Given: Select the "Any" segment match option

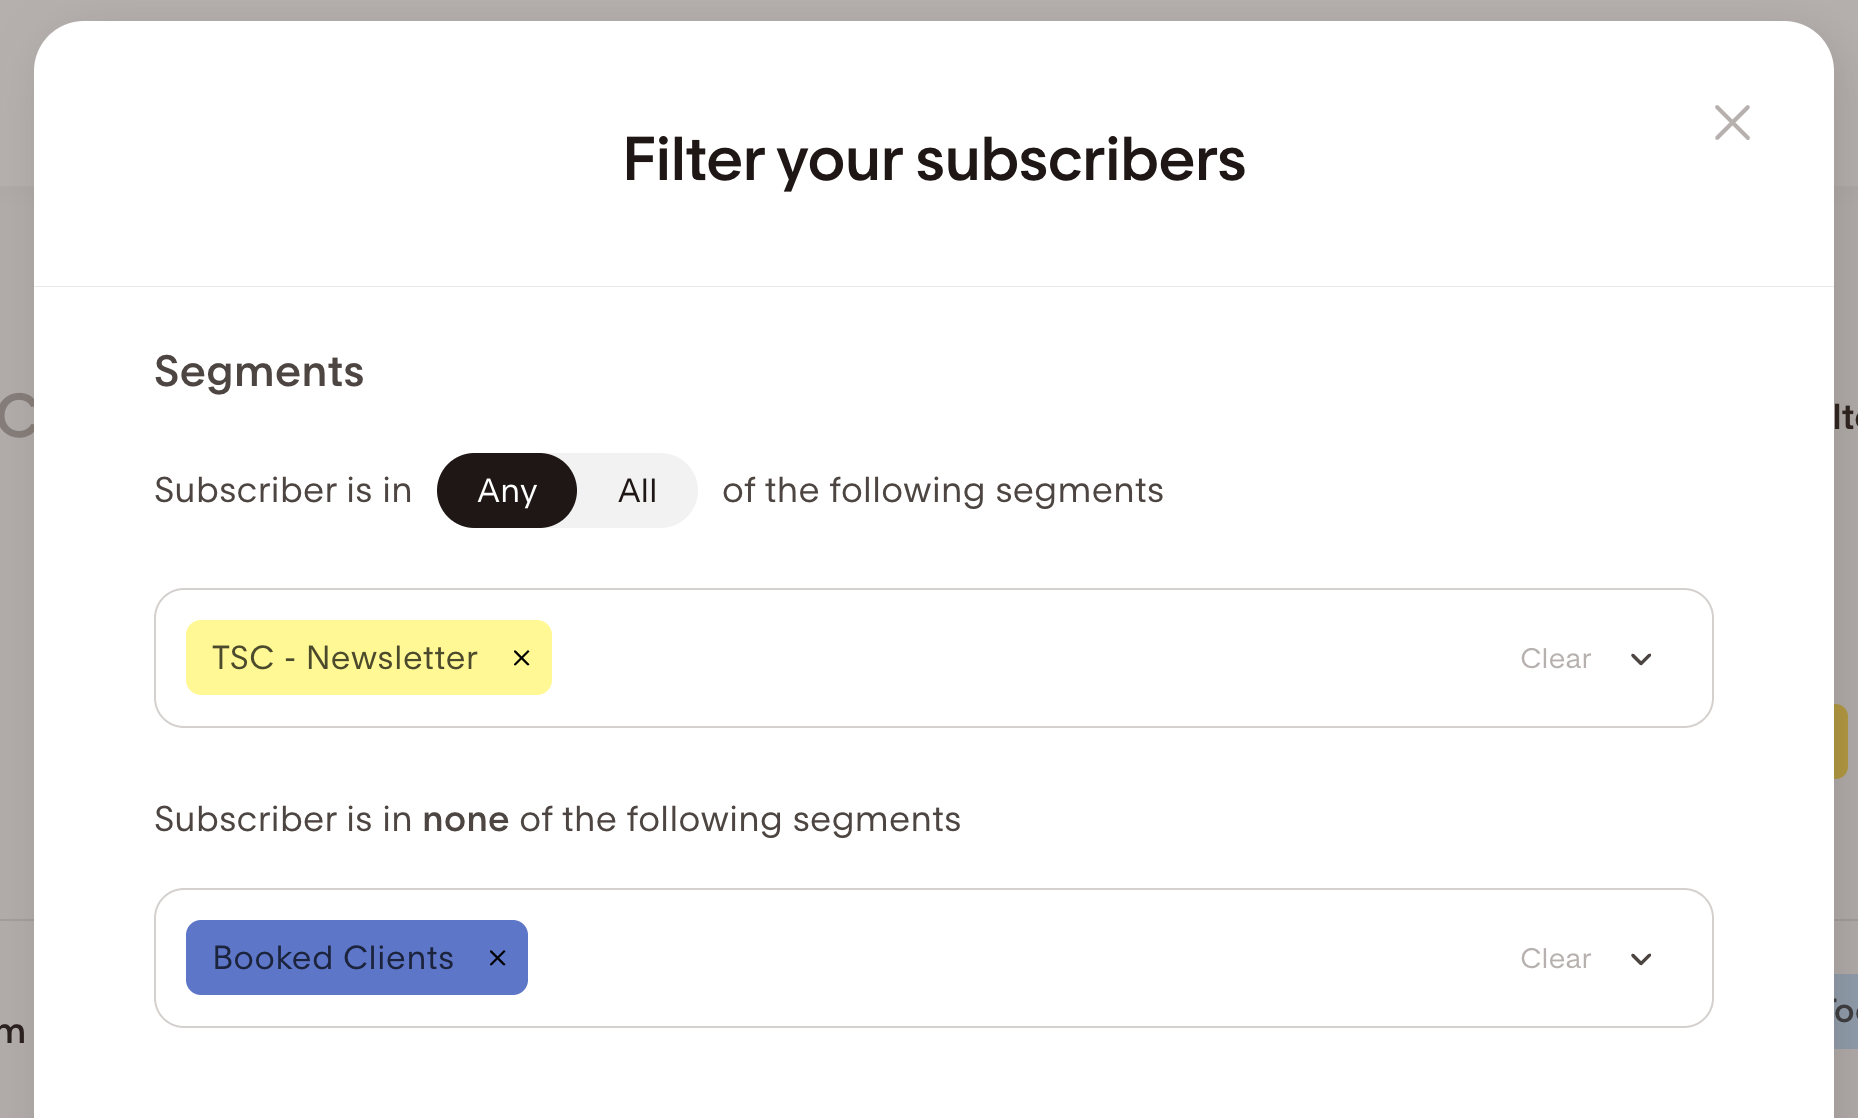Looking at the screenshot, I should click(507, 491).
